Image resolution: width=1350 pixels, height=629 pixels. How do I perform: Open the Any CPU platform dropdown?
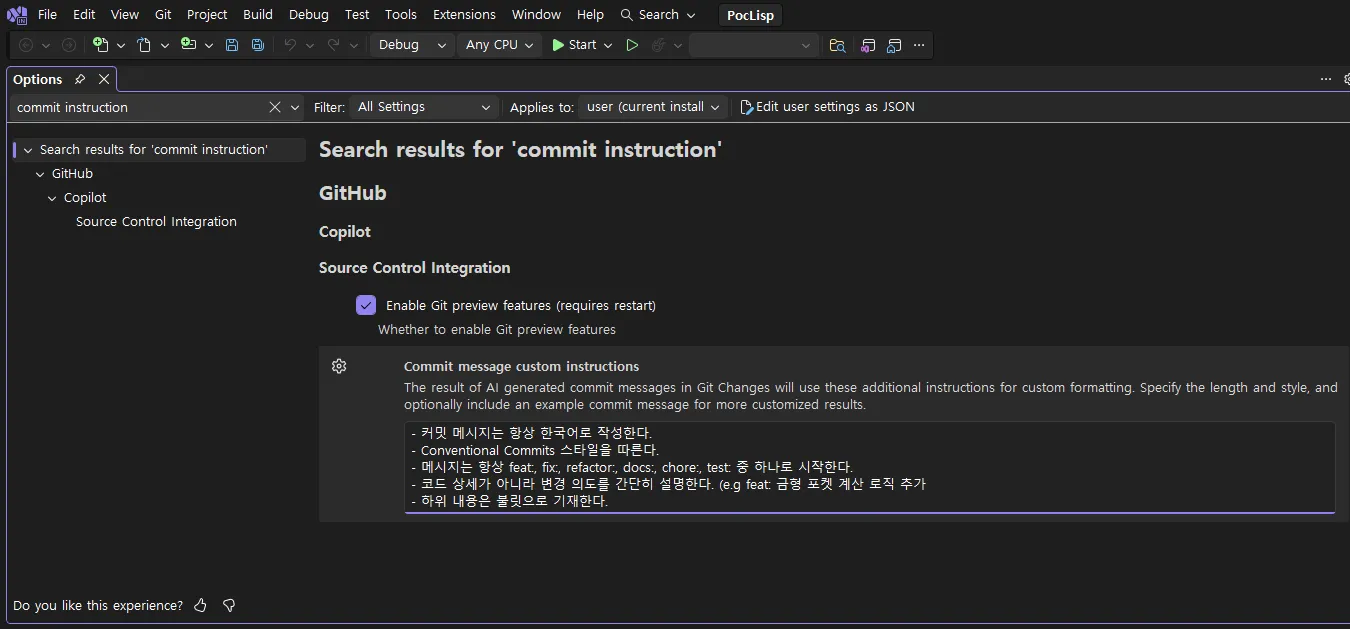click(x=498, y=45)
